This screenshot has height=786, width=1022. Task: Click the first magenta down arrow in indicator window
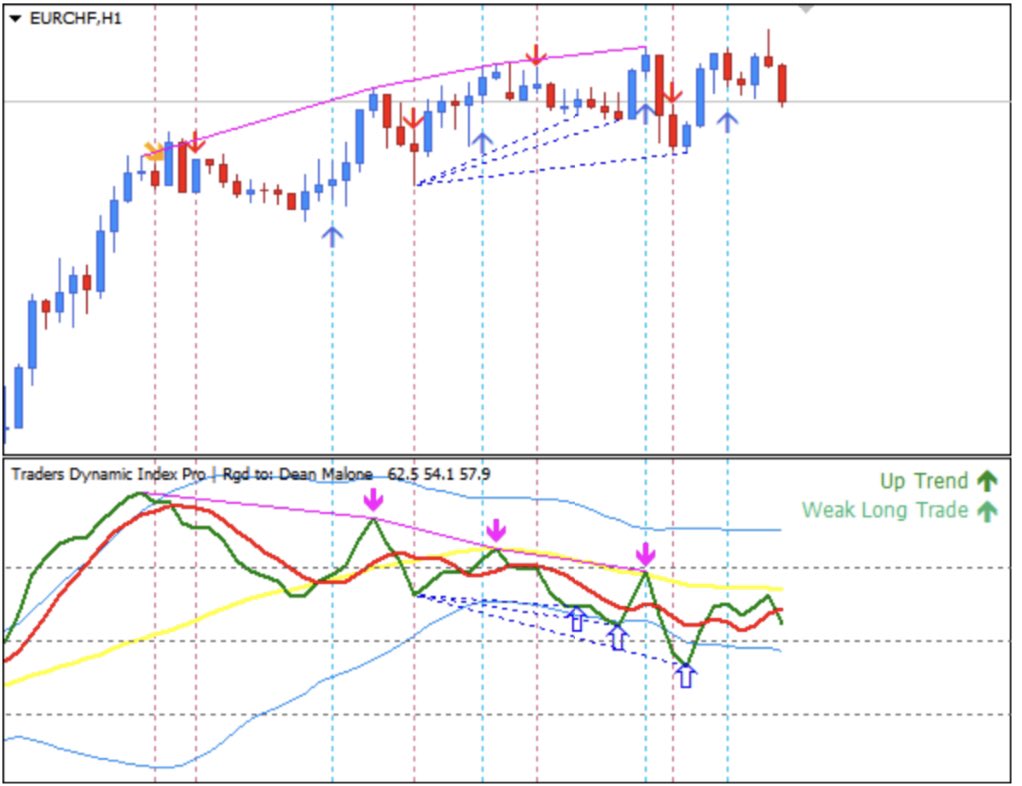pyautogui.click(x=373, y=499)
